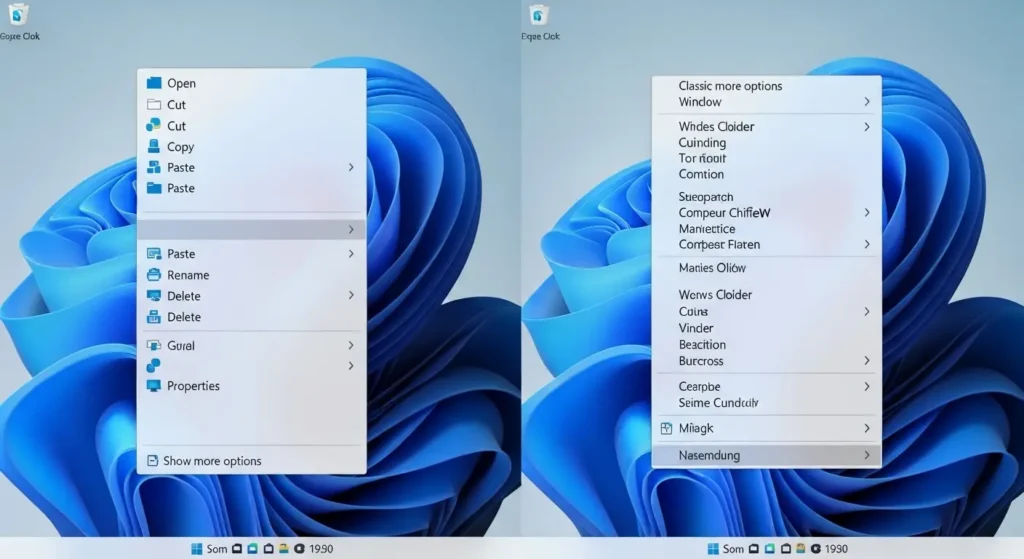Choose the highlighted Nasemdung entry
Viewport: 1024px width, 559px height.
[766, 455]
